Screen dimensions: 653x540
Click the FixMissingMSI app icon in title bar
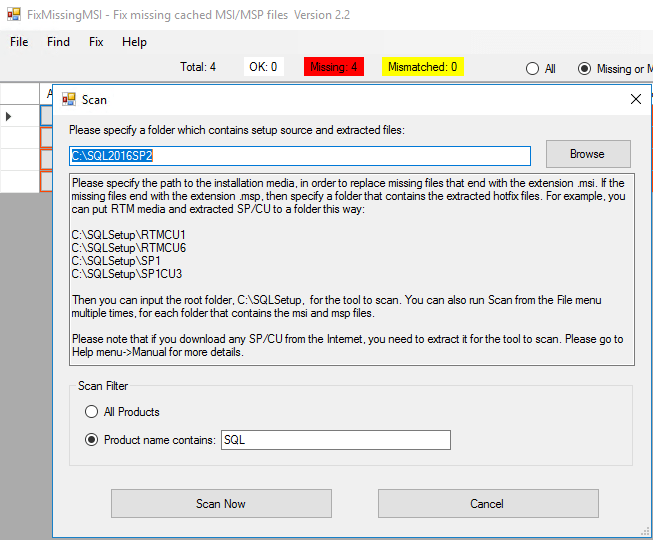coord(13,14)
